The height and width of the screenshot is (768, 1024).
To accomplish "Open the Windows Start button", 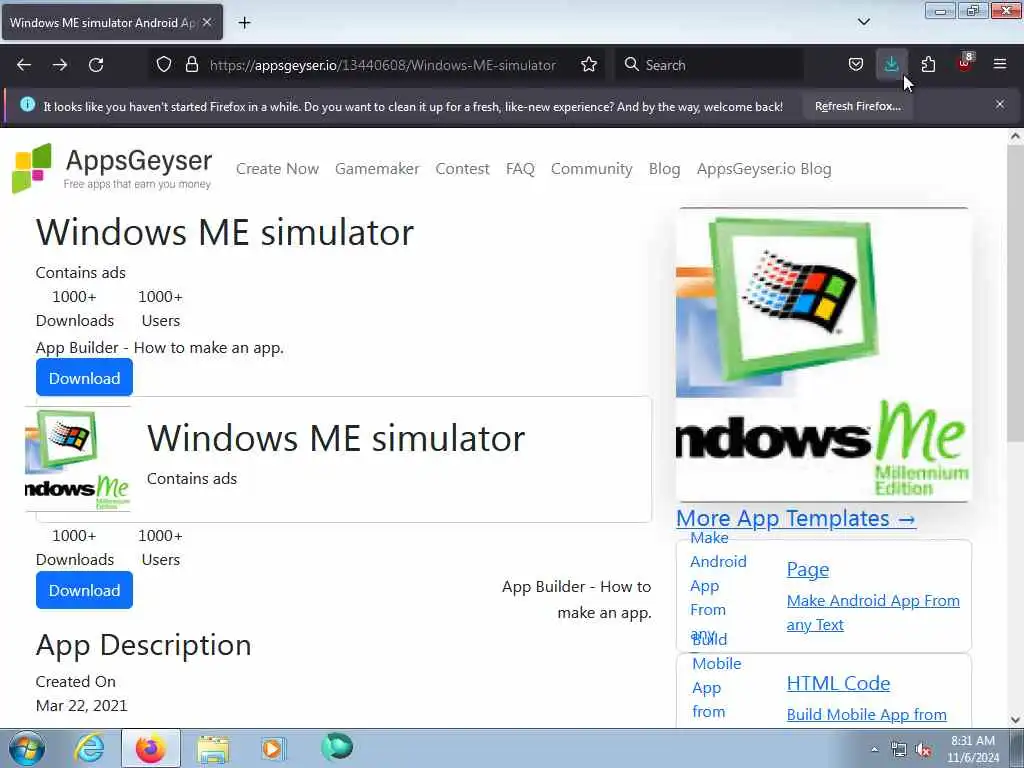I will (x=27, y=748).
